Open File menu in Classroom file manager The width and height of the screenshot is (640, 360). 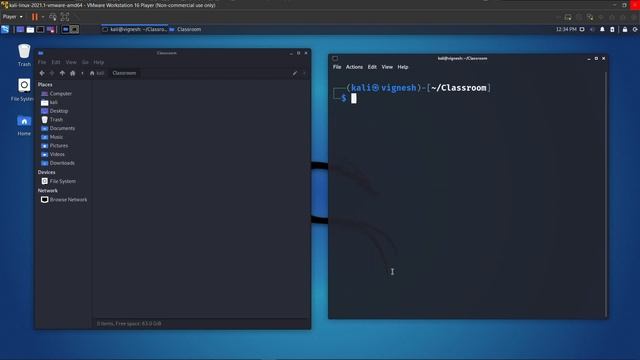(x=42, y=62)
